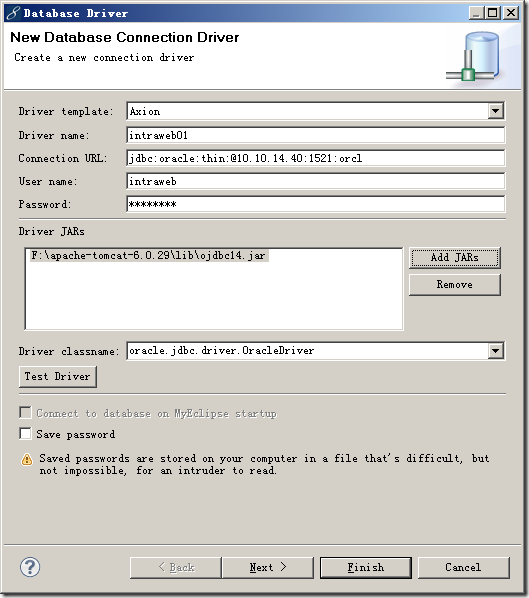Click the Next button
This screenshot has width=529, height=598.
point(268,567)
